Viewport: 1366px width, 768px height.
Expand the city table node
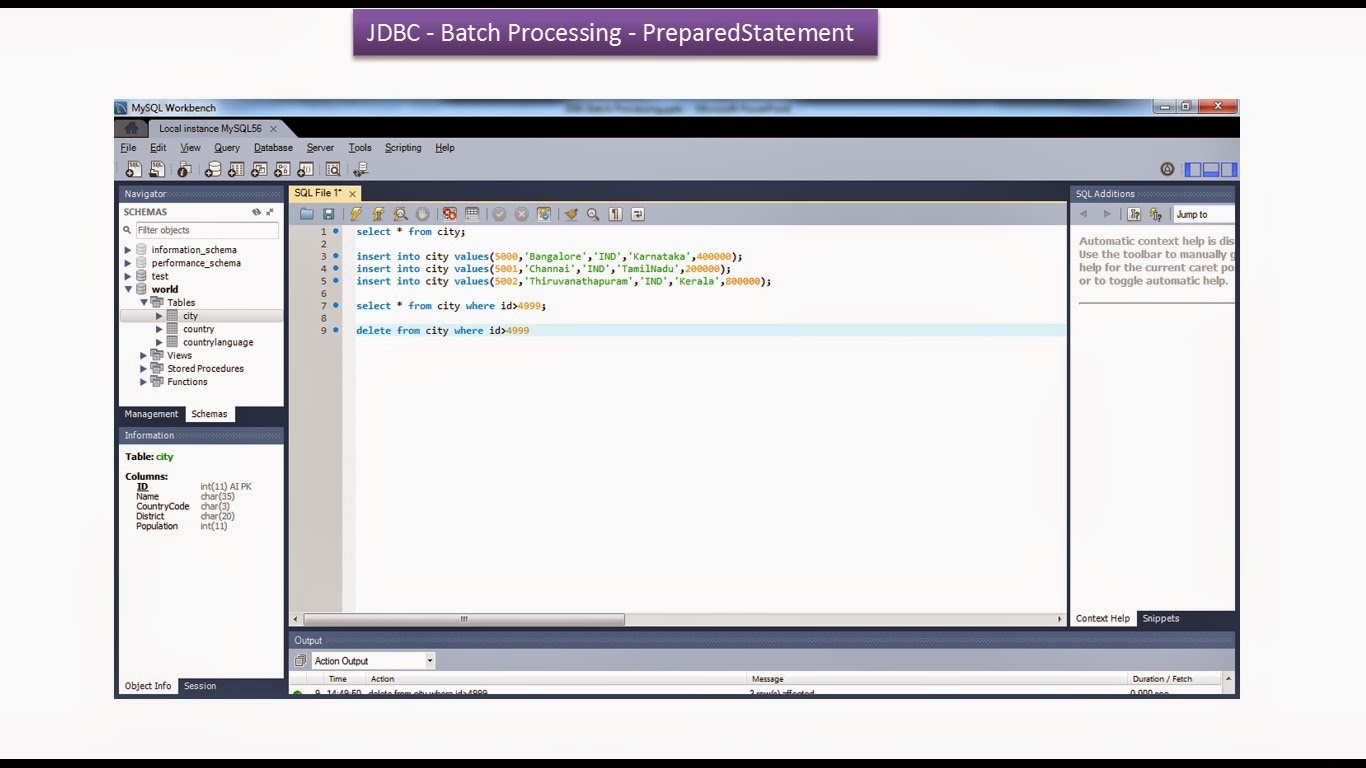[159, 316]
